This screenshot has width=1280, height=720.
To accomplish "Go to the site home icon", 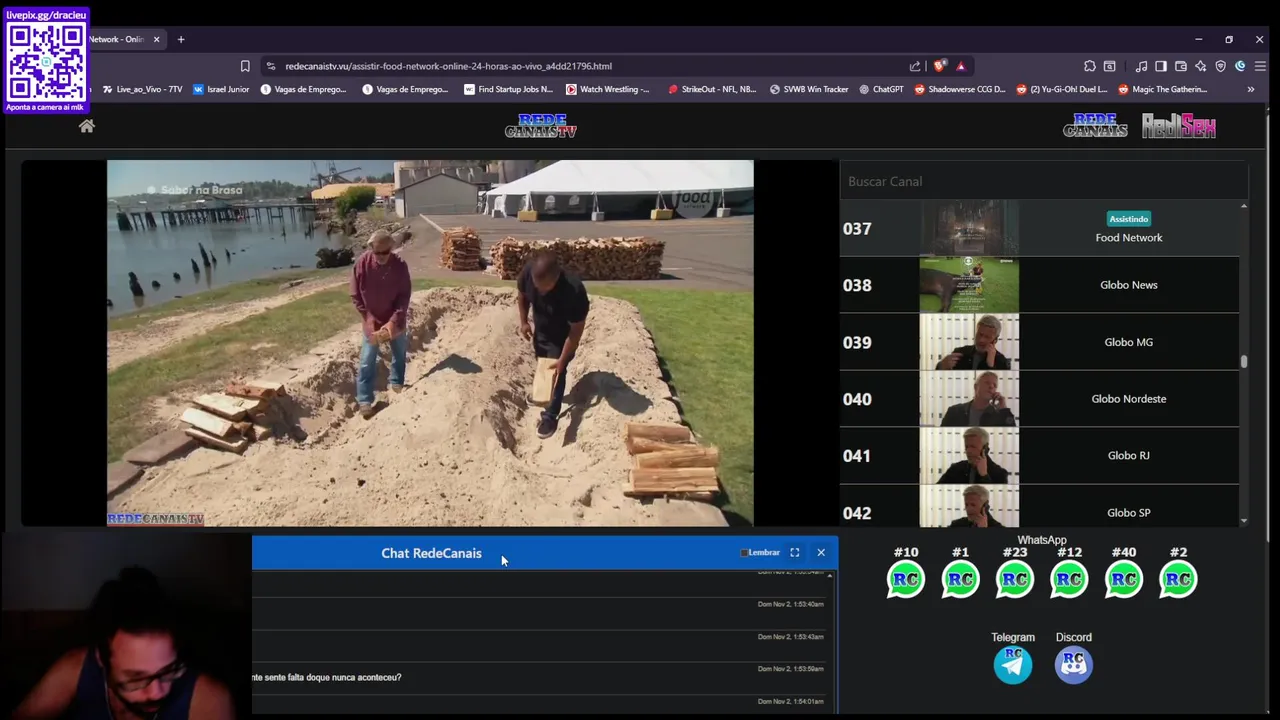I will [87, 126].
